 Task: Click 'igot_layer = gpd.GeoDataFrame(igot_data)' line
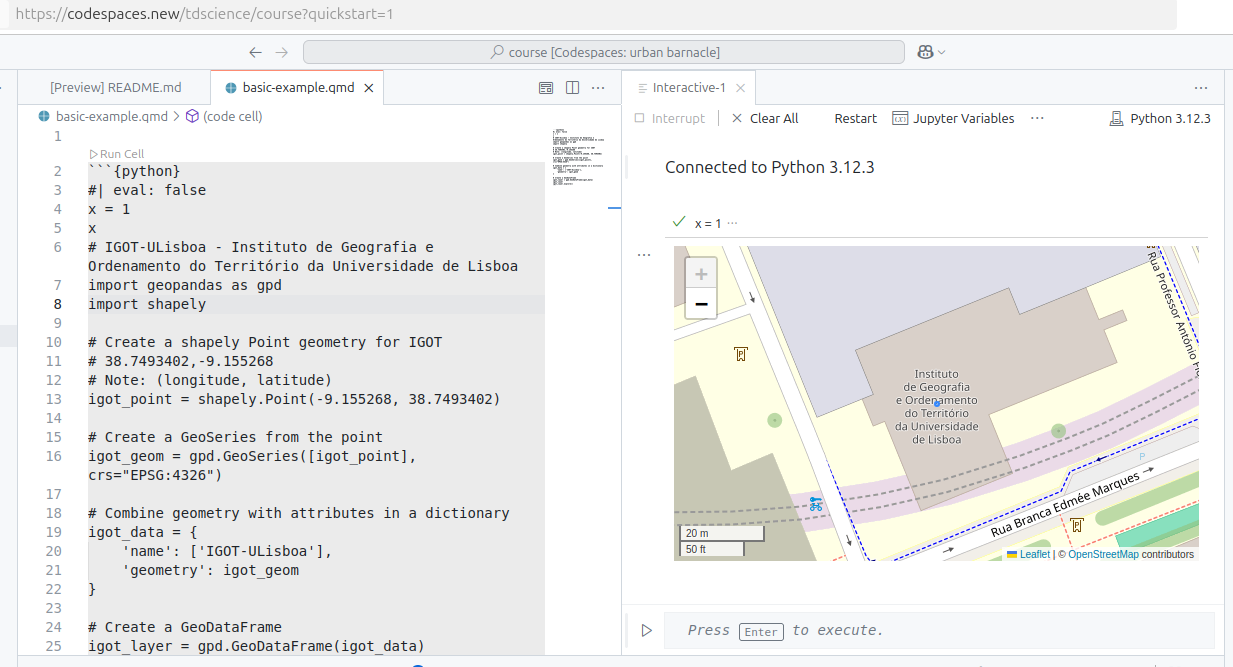256,646
